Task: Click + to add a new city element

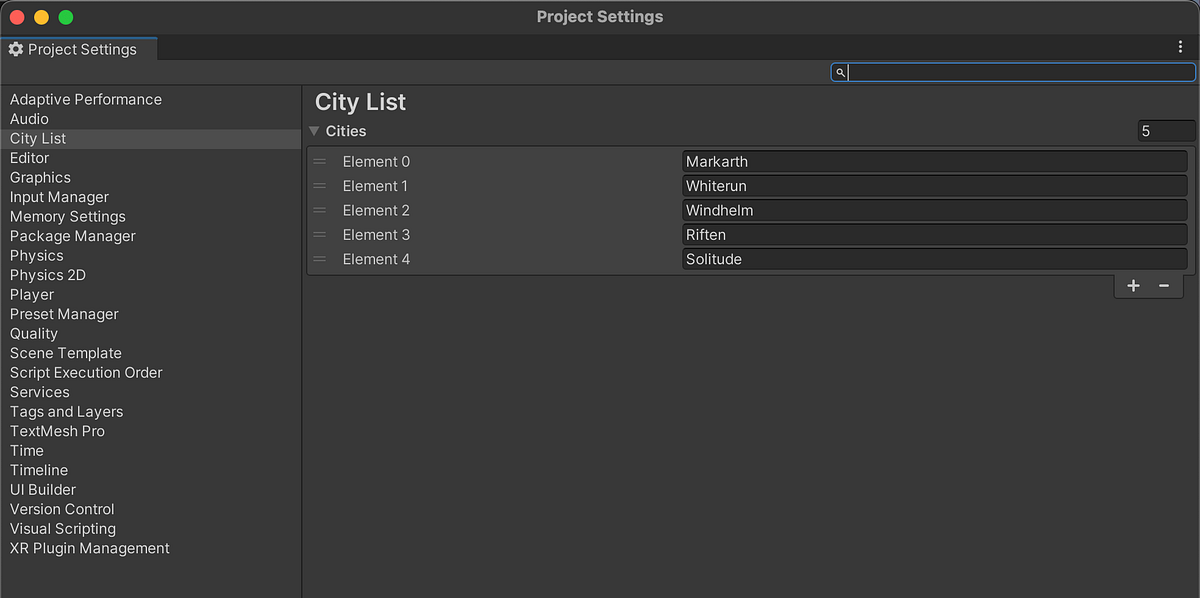Action: [x=1133, y=285]
